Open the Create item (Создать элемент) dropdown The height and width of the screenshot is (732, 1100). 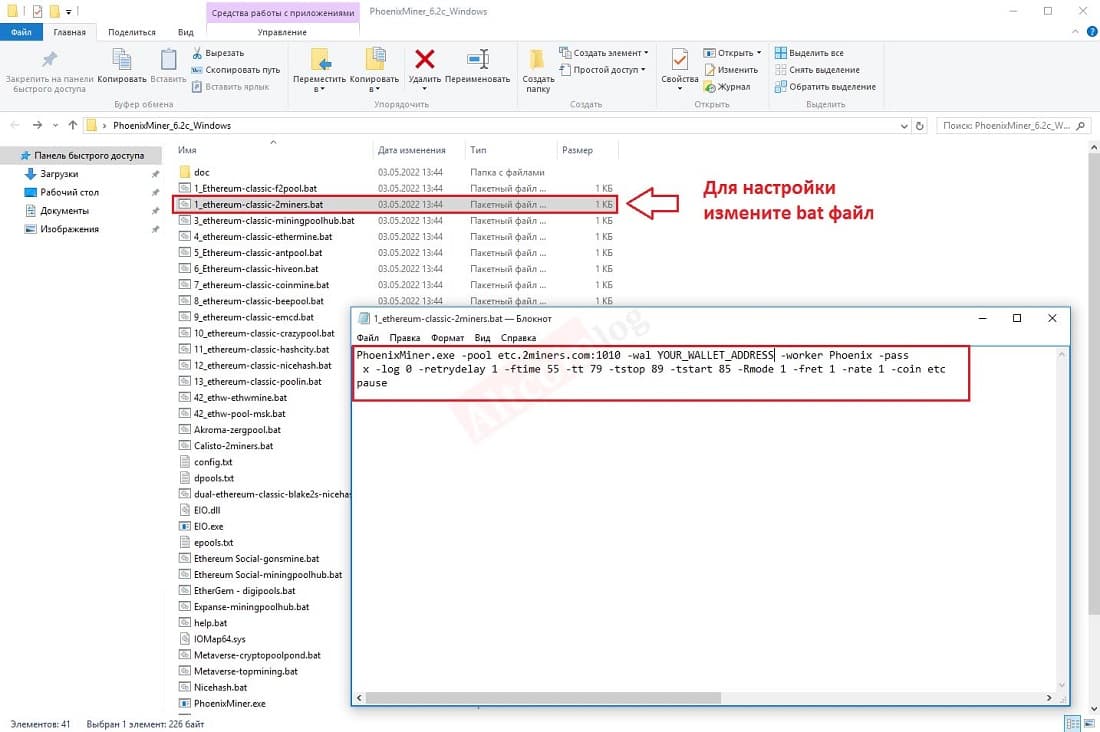(x=603, y=53)
